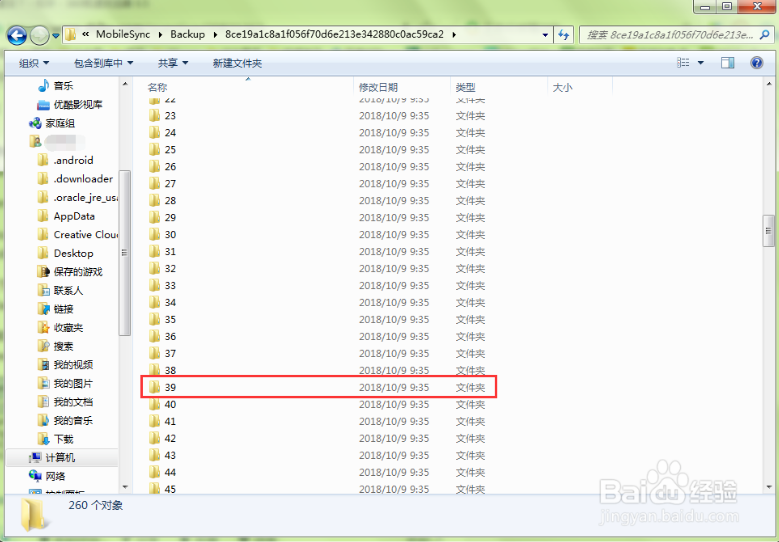The image size is (779, 542).
Task: Open 我的图片 folder in the sidebar
Action: 73,383
